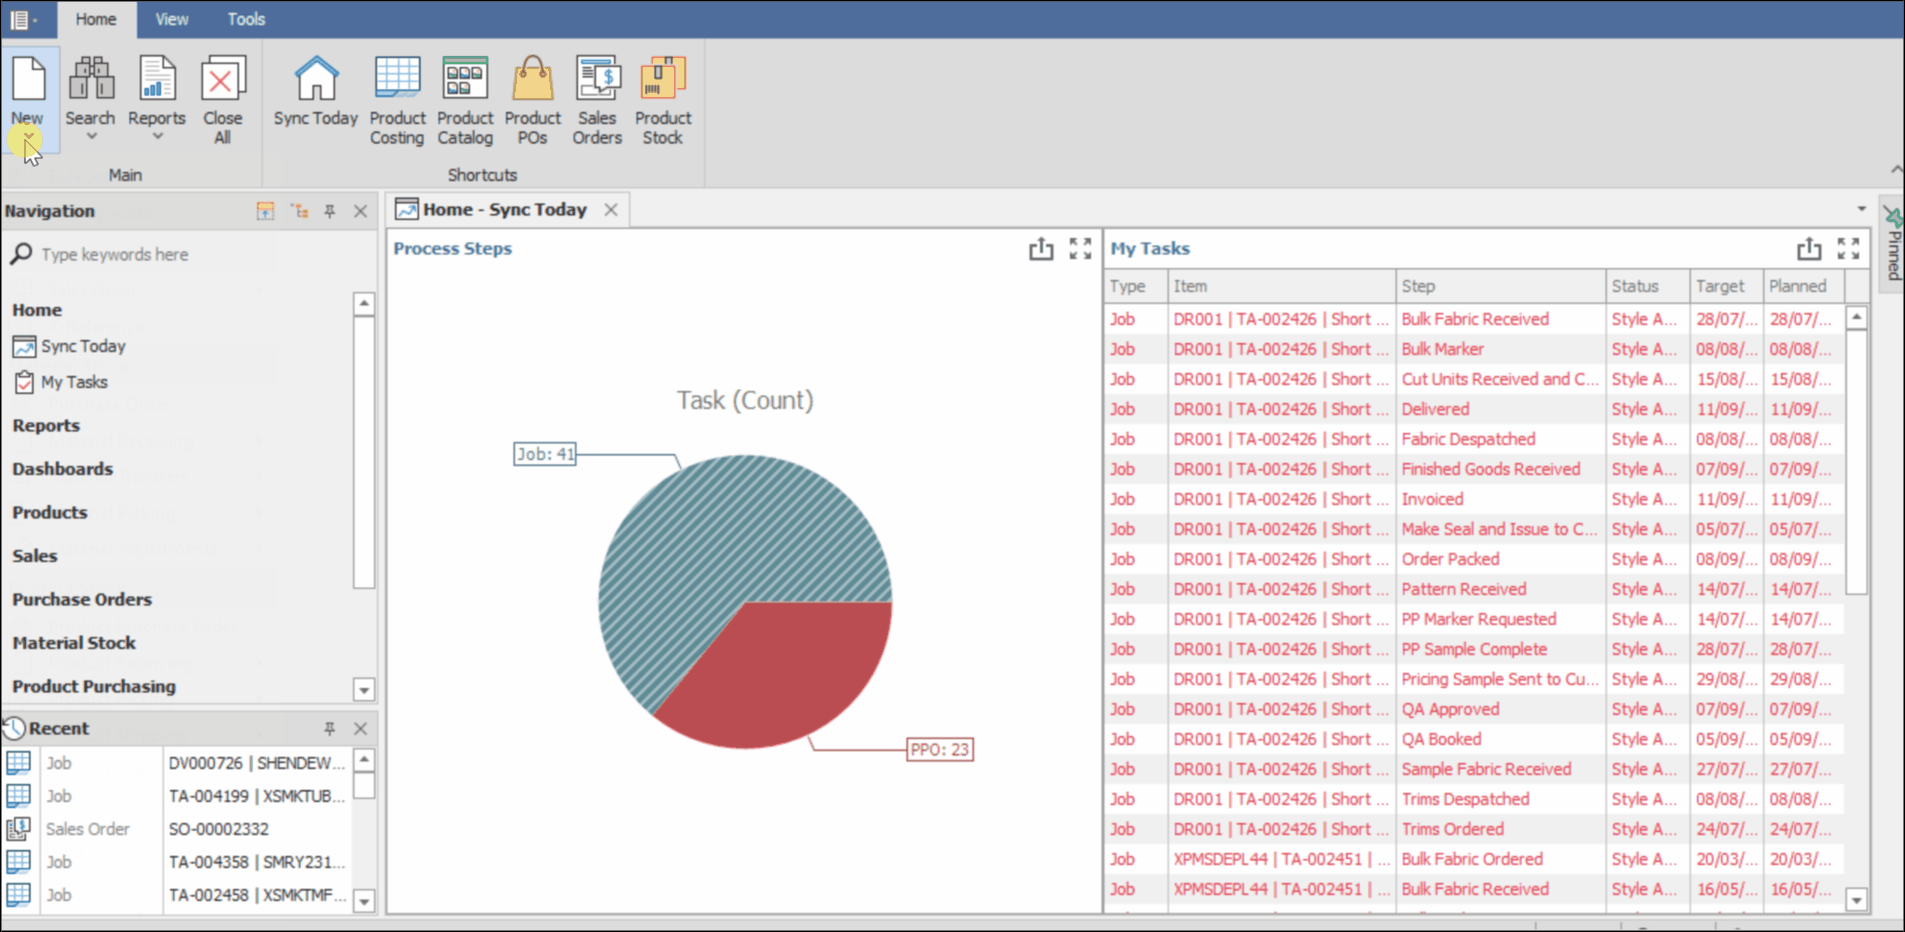This screenshot has width=1905, height=932.
Task: Click My Tasks scroll-down arrow
Action: (x=1857, y=900)
